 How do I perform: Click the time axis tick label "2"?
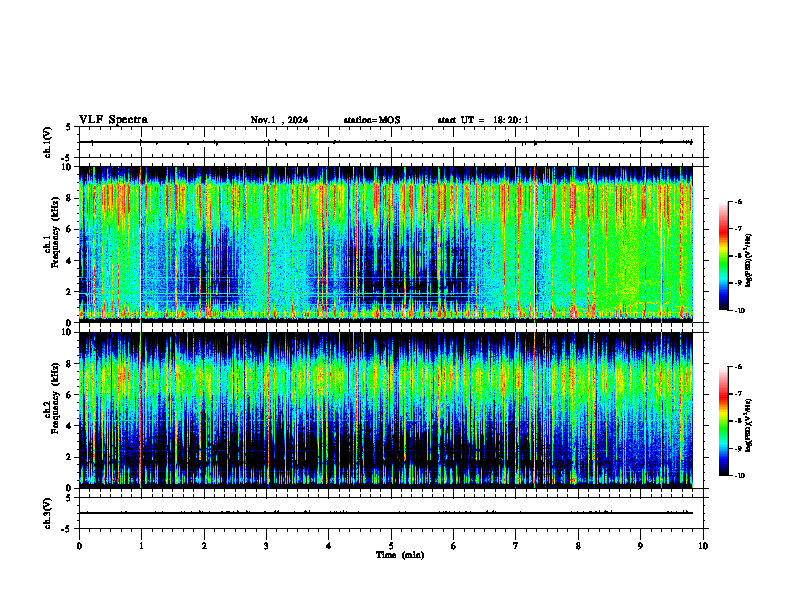[x=204, y=546]
